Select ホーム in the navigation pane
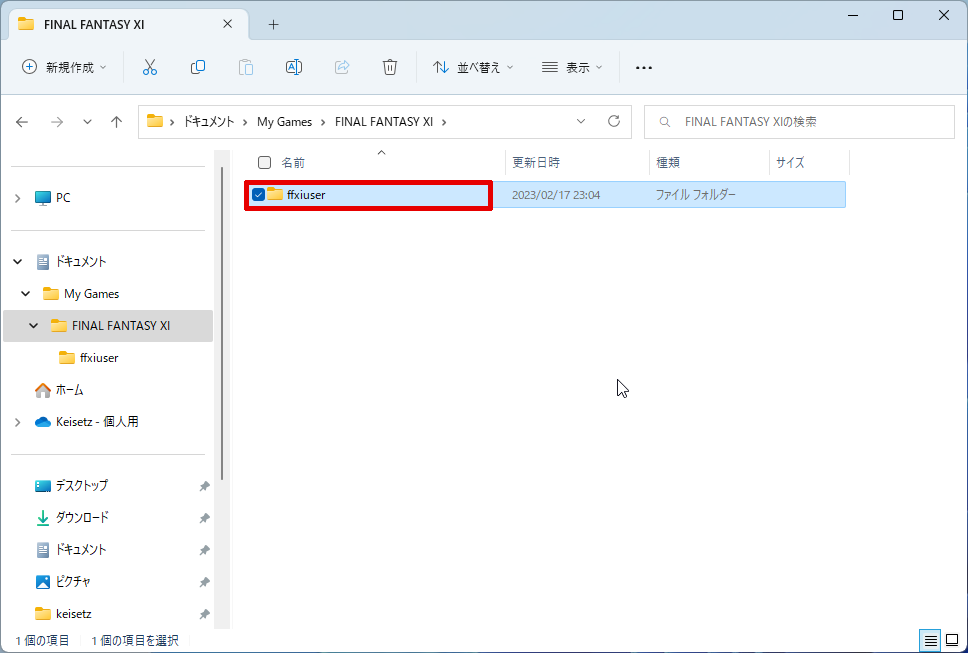968x653 pixels. coord(69,390)
